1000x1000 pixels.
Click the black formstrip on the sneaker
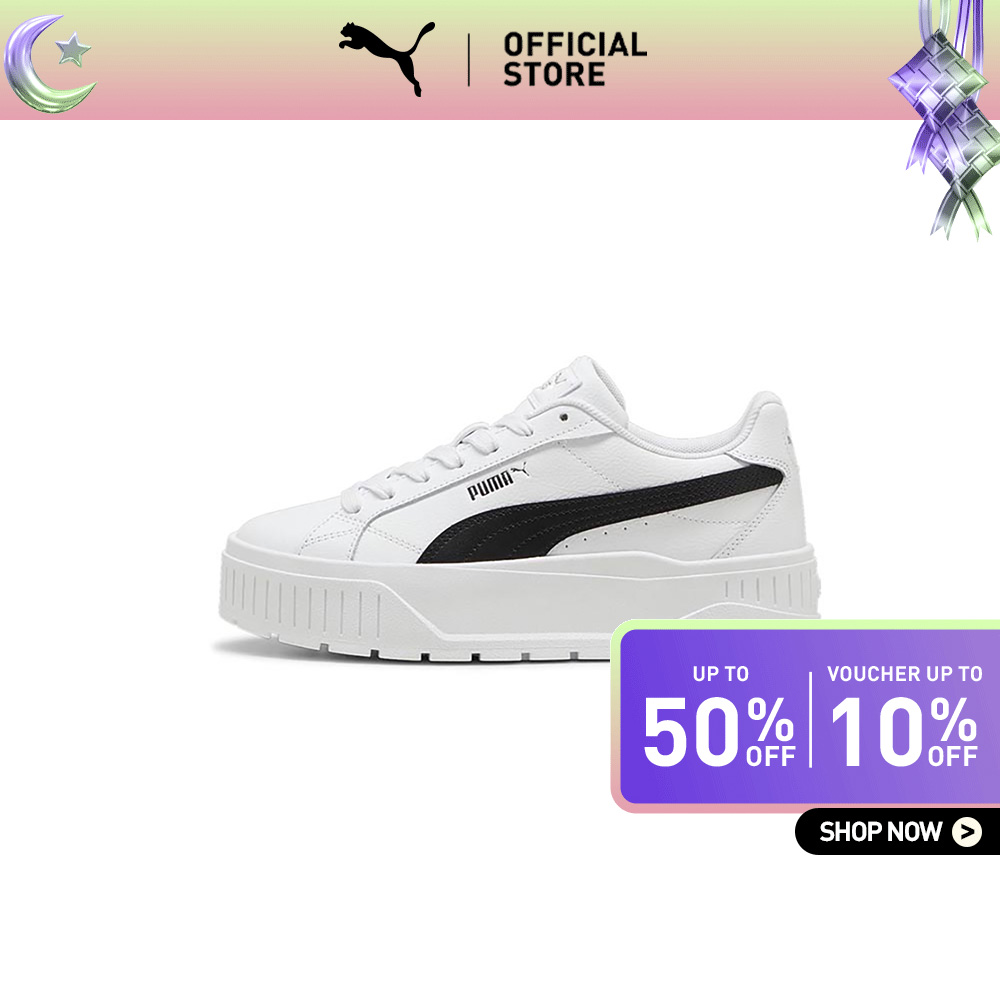coord(598,514)
